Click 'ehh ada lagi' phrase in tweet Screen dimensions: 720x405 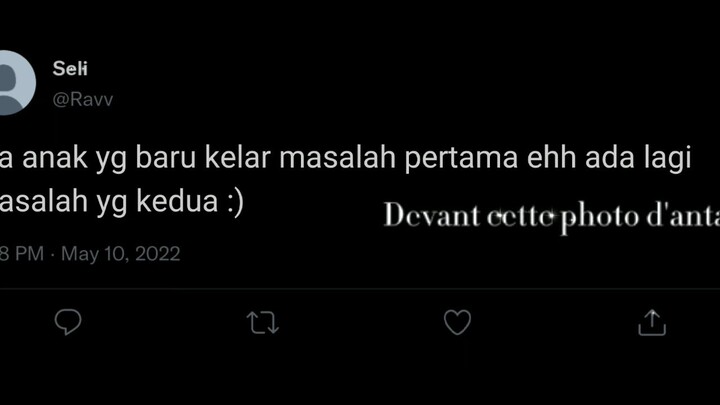(x=609, y=158)
